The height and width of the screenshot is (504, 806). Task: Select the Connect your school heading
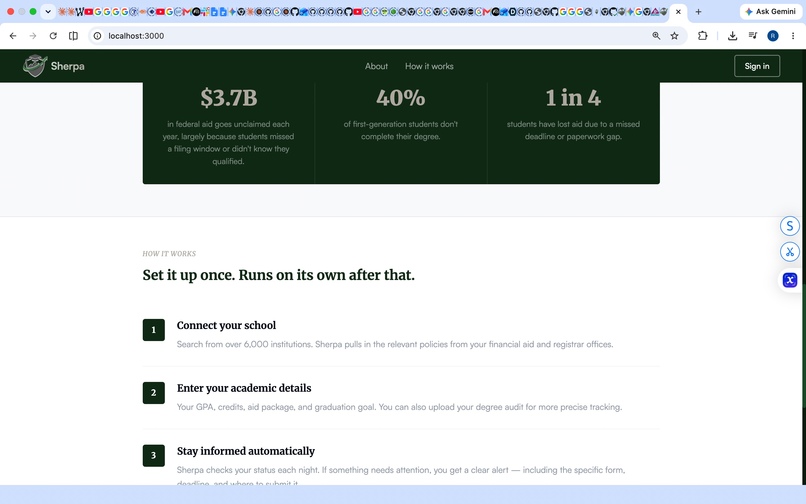tap(226, 325)
